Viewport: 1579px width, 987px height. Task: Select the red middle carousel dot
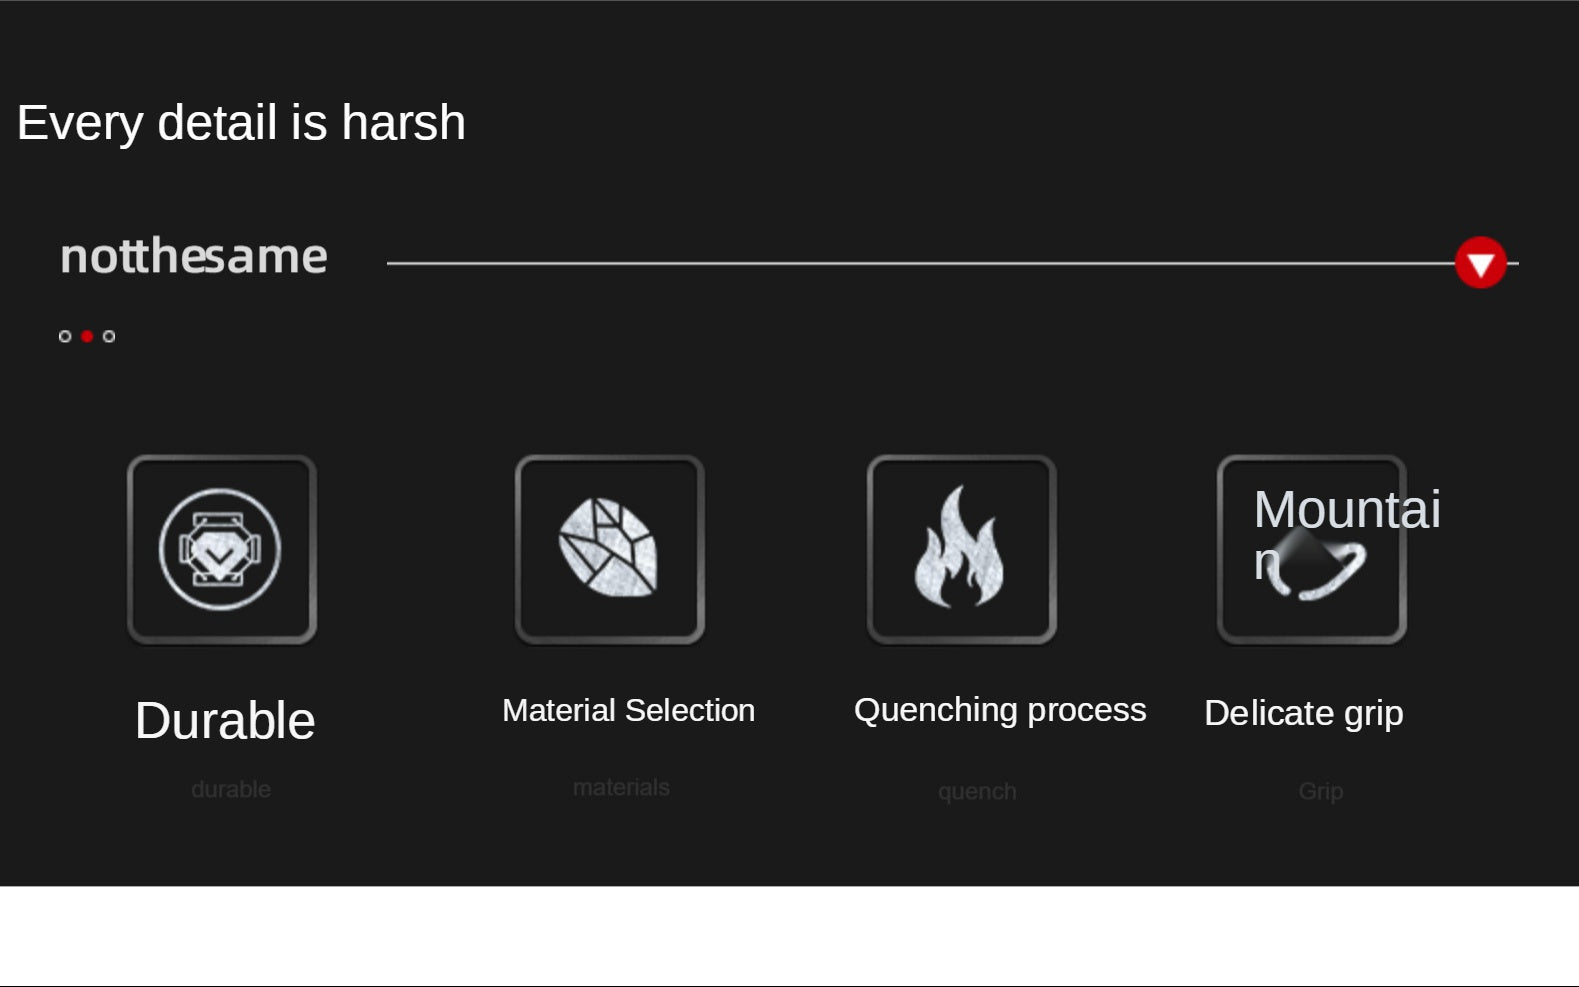tap(87, 336)
